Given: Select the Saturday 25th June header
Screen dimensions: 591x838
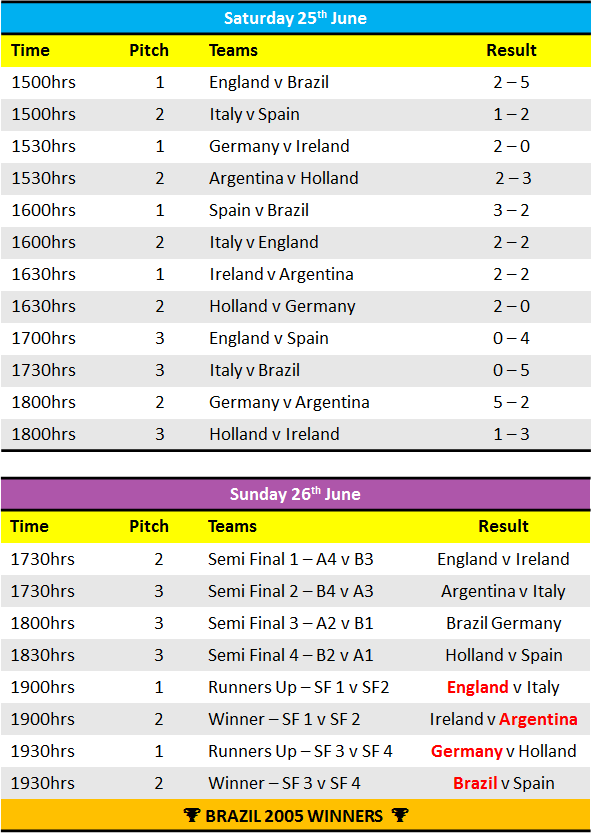Looking at the screenshot, I should (296, 18).
